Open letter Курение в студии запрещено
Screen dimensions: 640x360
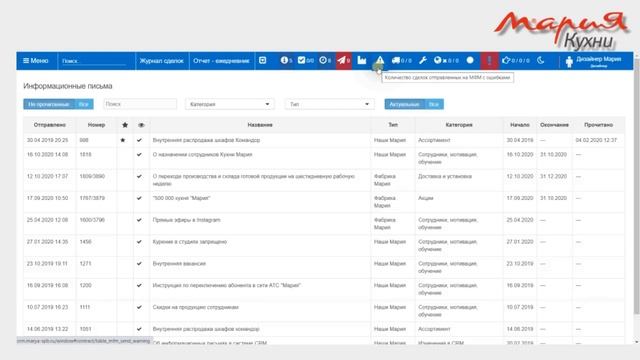coord(190,242)
